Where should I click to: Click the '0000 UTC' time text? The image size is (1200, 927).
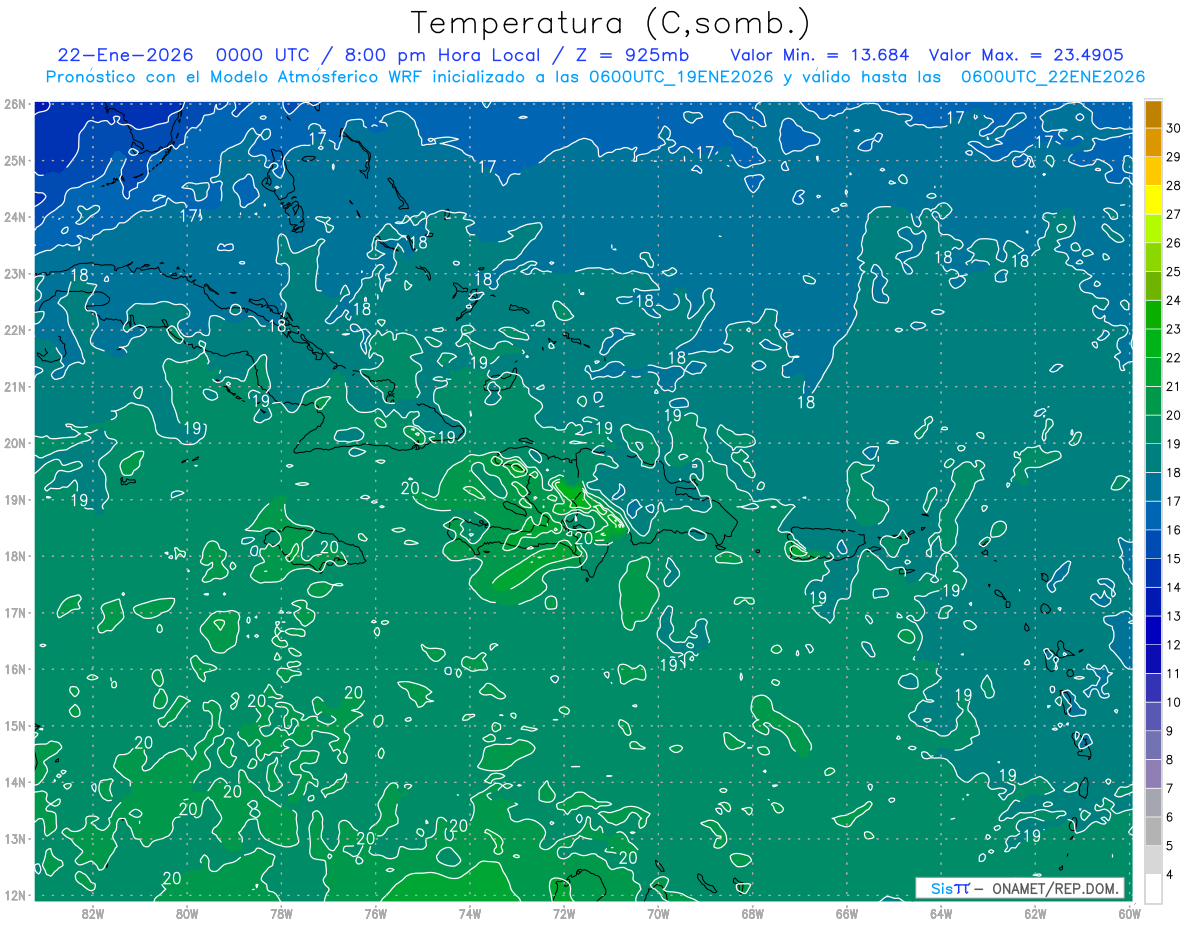(x=263, y=55)
